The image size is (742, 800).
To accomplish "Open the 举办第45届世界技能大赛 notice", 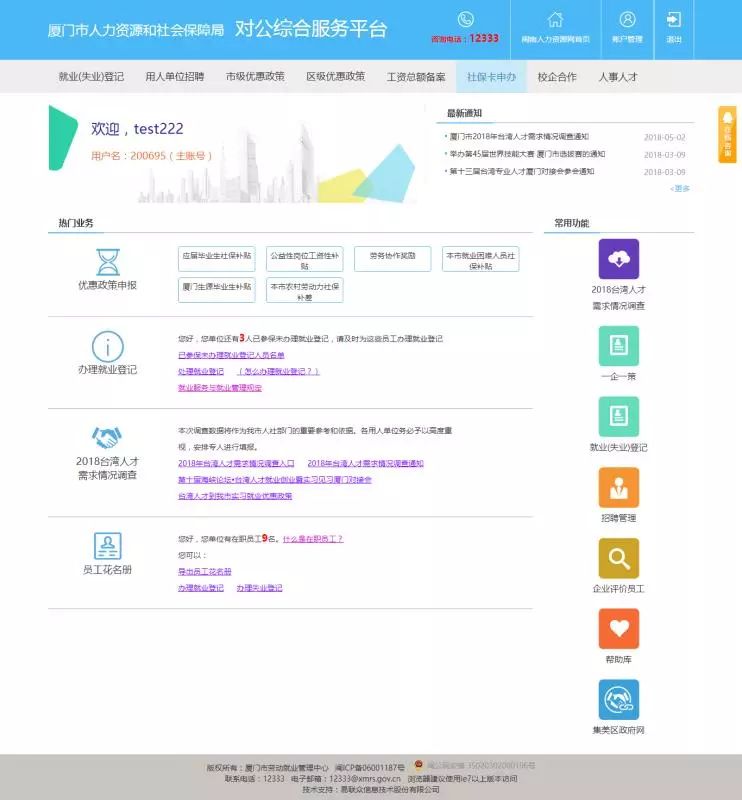I will coord(526,154).
